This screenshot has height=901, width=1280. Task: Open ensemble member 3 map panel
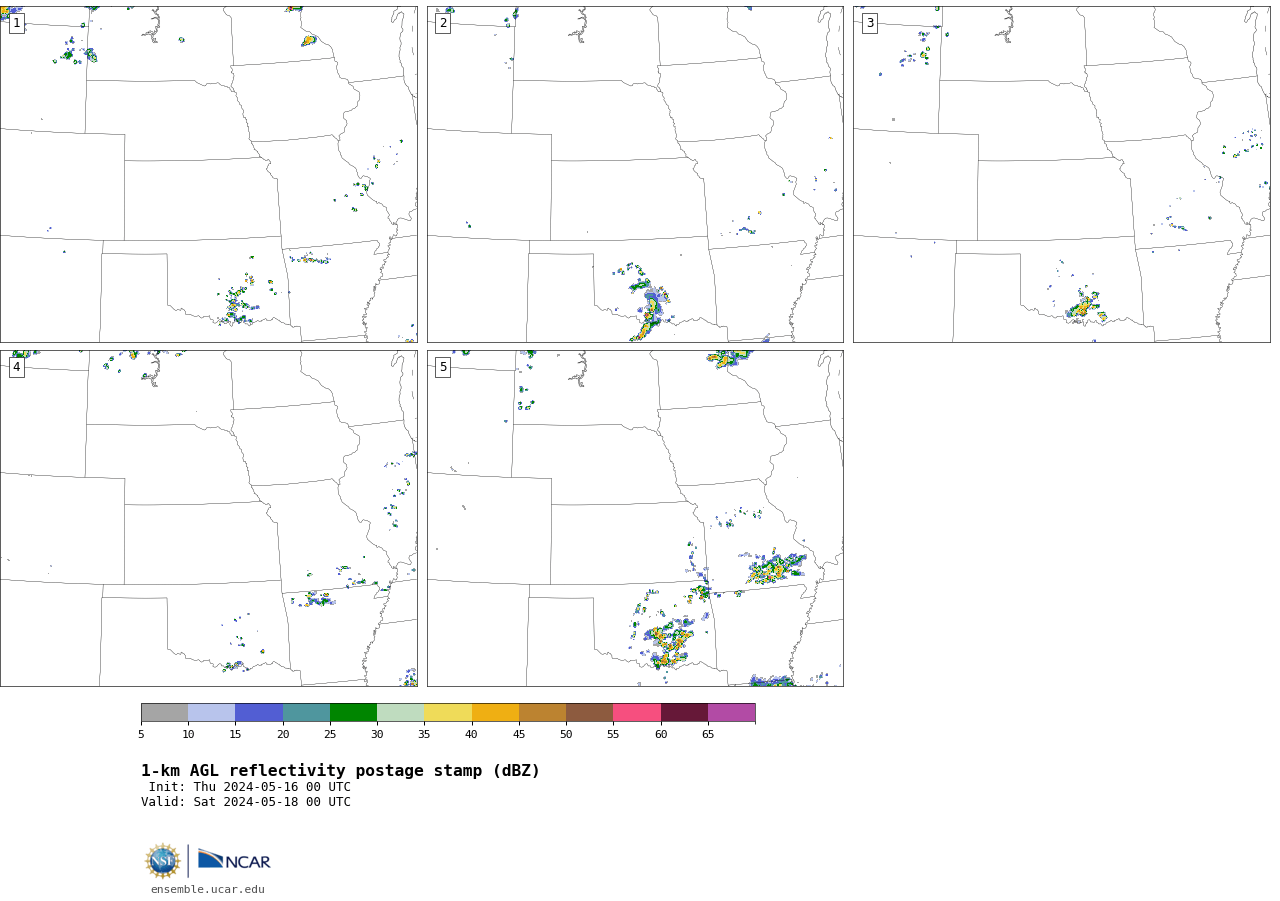click(1062, 175)
